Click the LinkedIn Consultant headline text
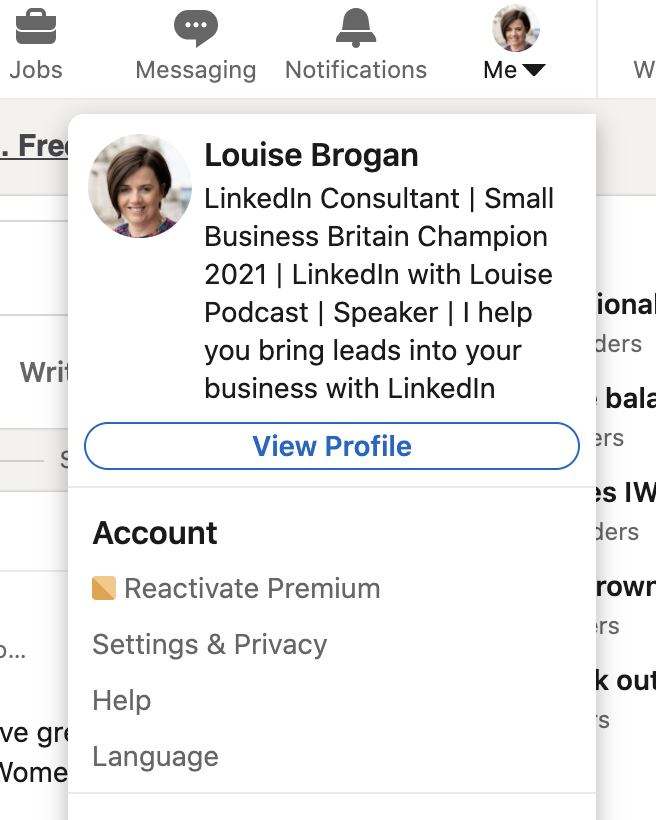656x820 pixels. pyautogui.click(x=379, y=293)
